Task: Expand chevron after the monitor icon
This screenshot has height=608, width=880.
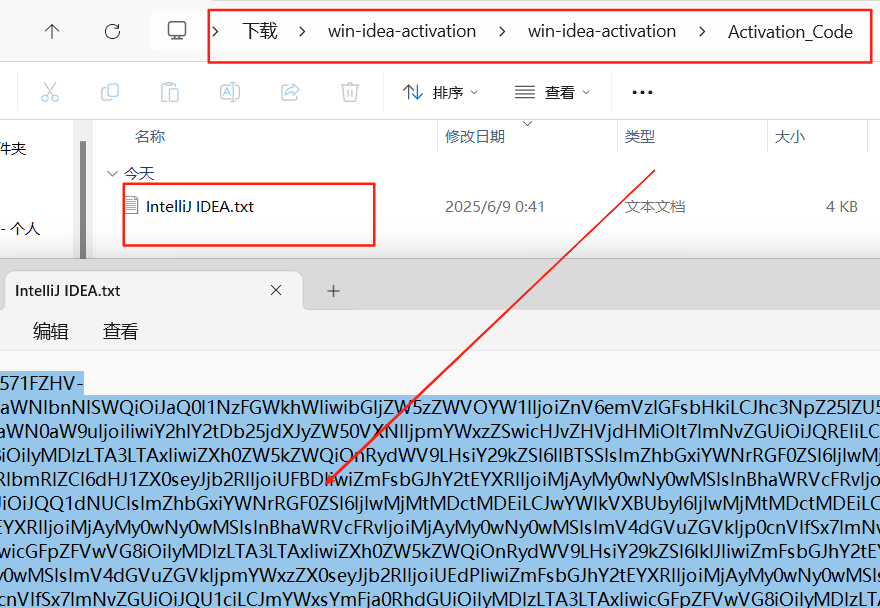Action: [216, 31]
